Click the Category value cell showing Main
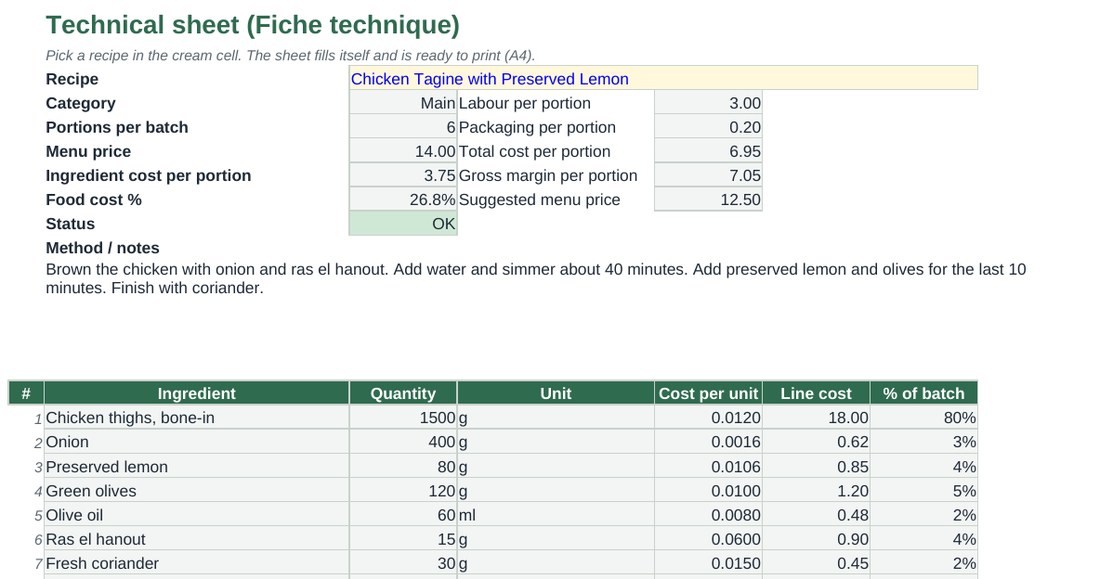Screen dimensions: 1100x579 [x=403, y=103]
